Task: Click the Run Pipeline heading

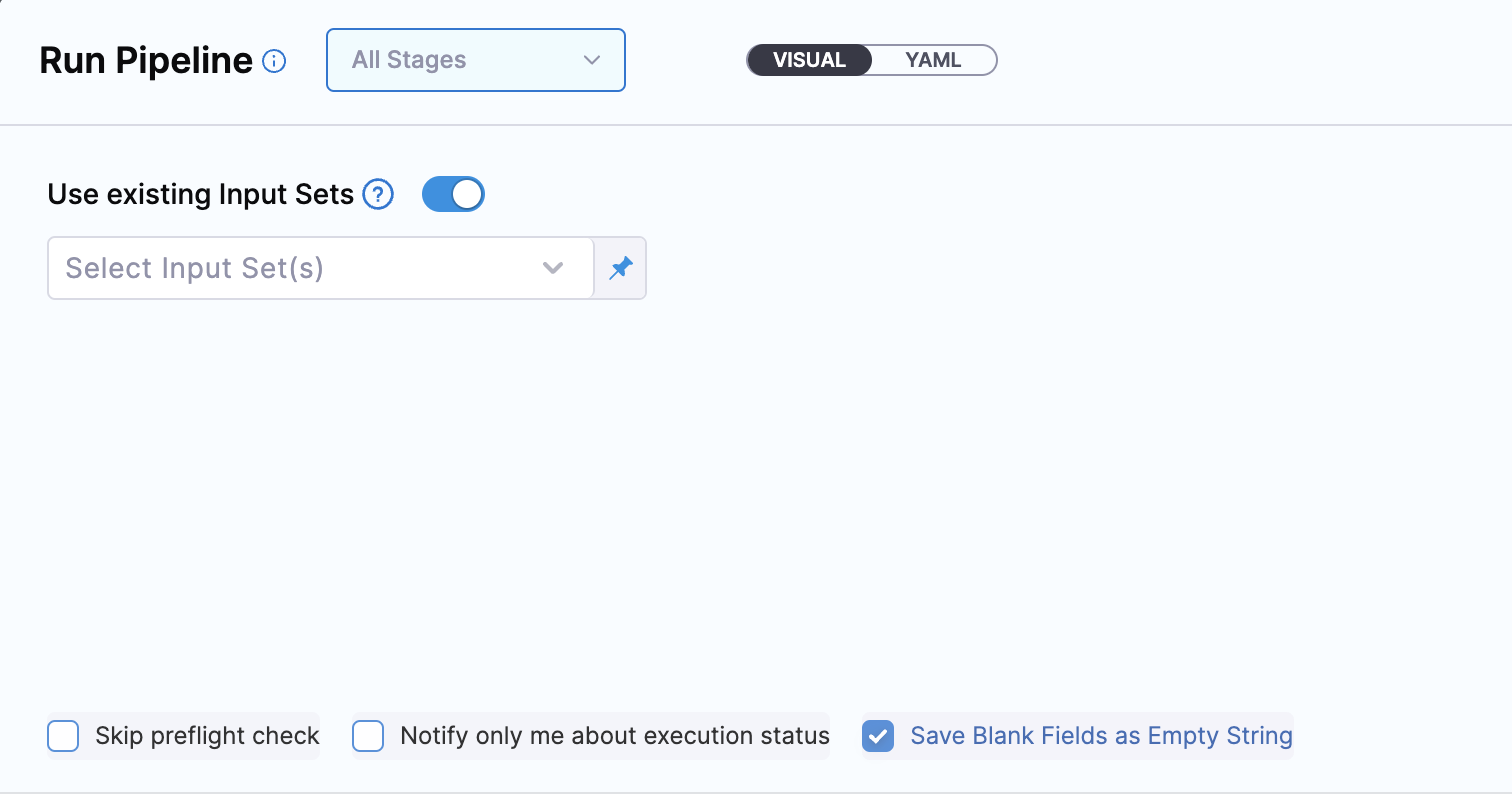Action: point(146,61)
